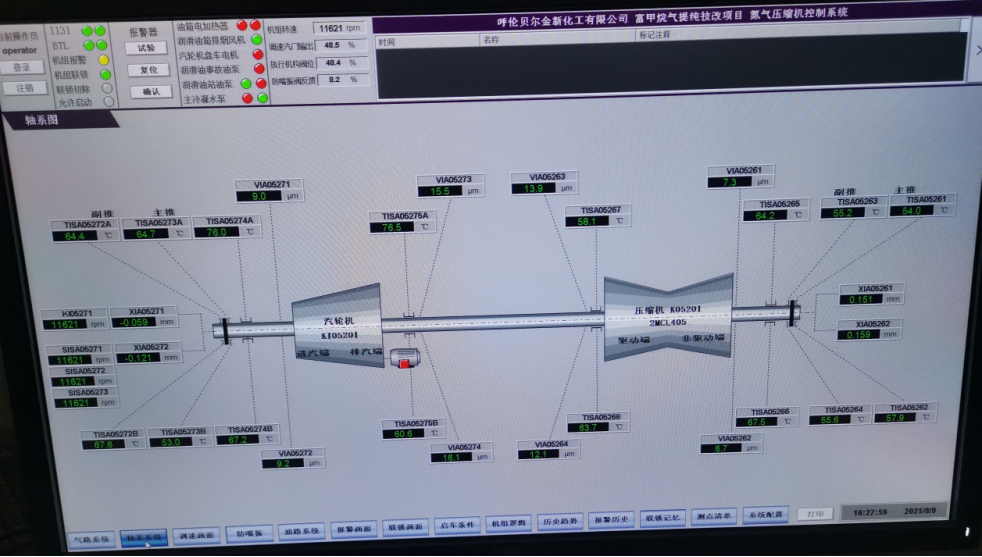
Task: Click the green 润滑油箱排烟风机 status lamp
Action: point(257,39)
